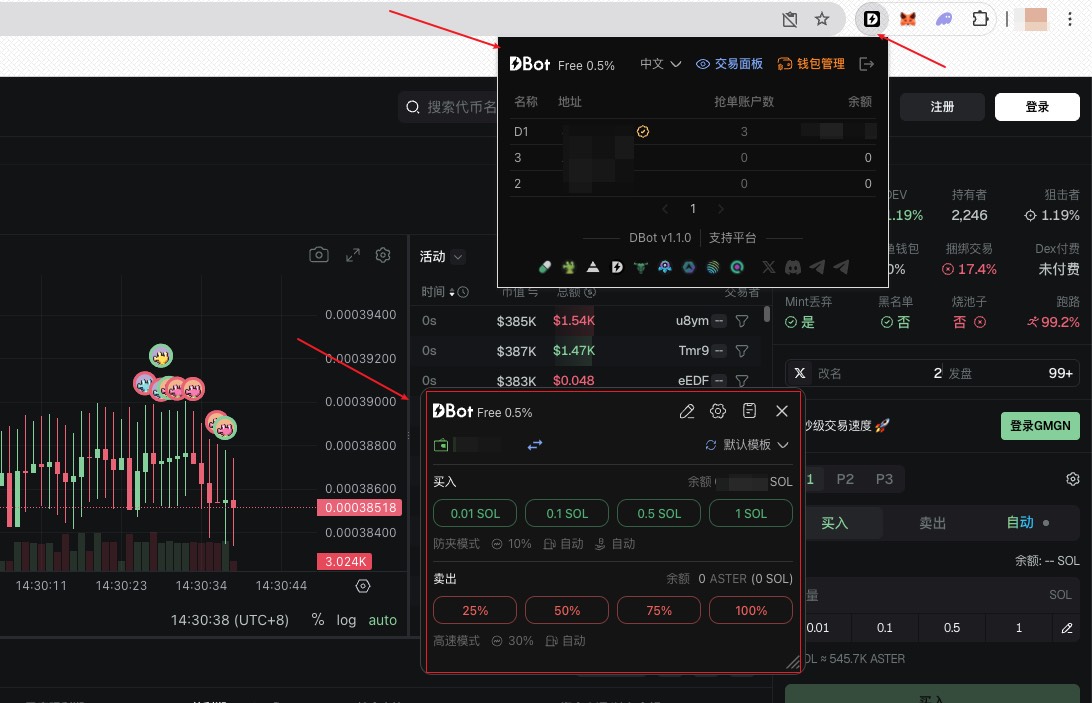Open the MetaMask fox extension
This screenshot has width=1092, height=703.
[x=908, y=18]
